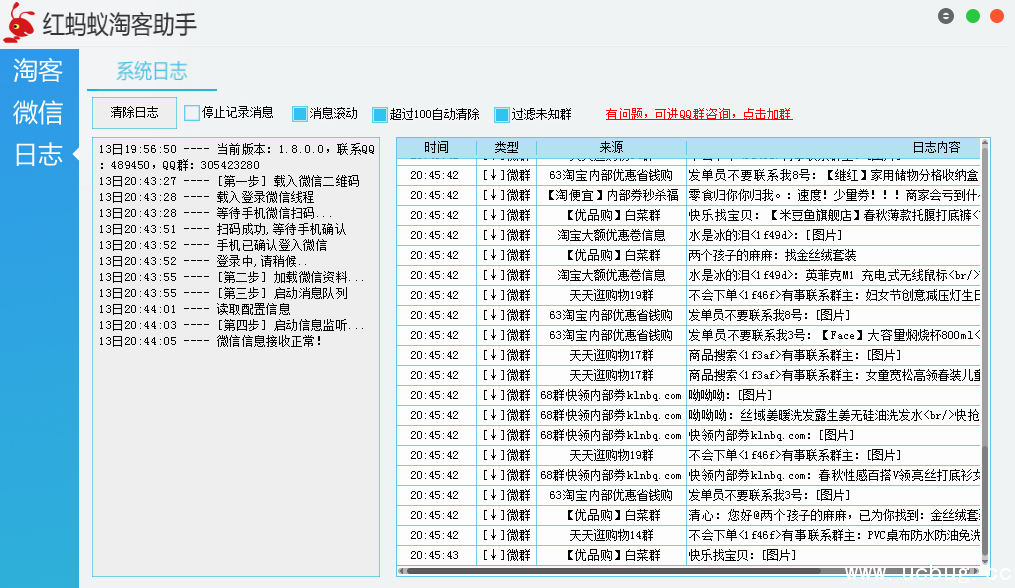Click the horizontal scrollbar under log table
The width and height of the screenshot is (1015, 588).
pyautogui.click(x=689, y=571)
